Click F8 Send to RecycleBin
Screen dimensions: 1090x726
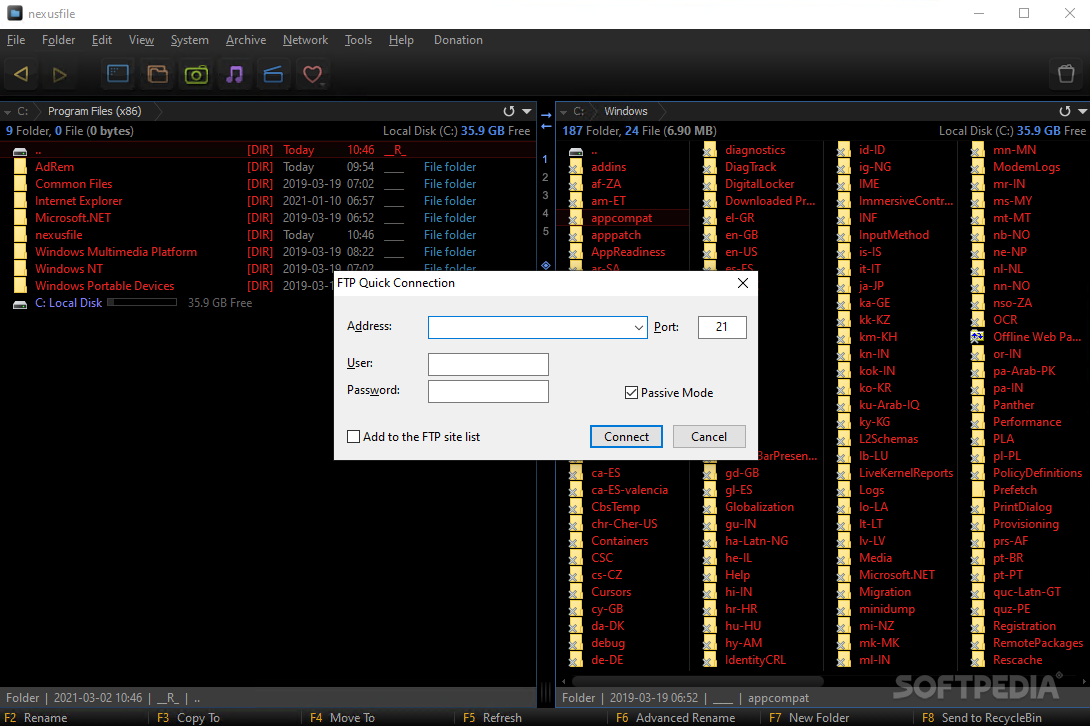982,718
